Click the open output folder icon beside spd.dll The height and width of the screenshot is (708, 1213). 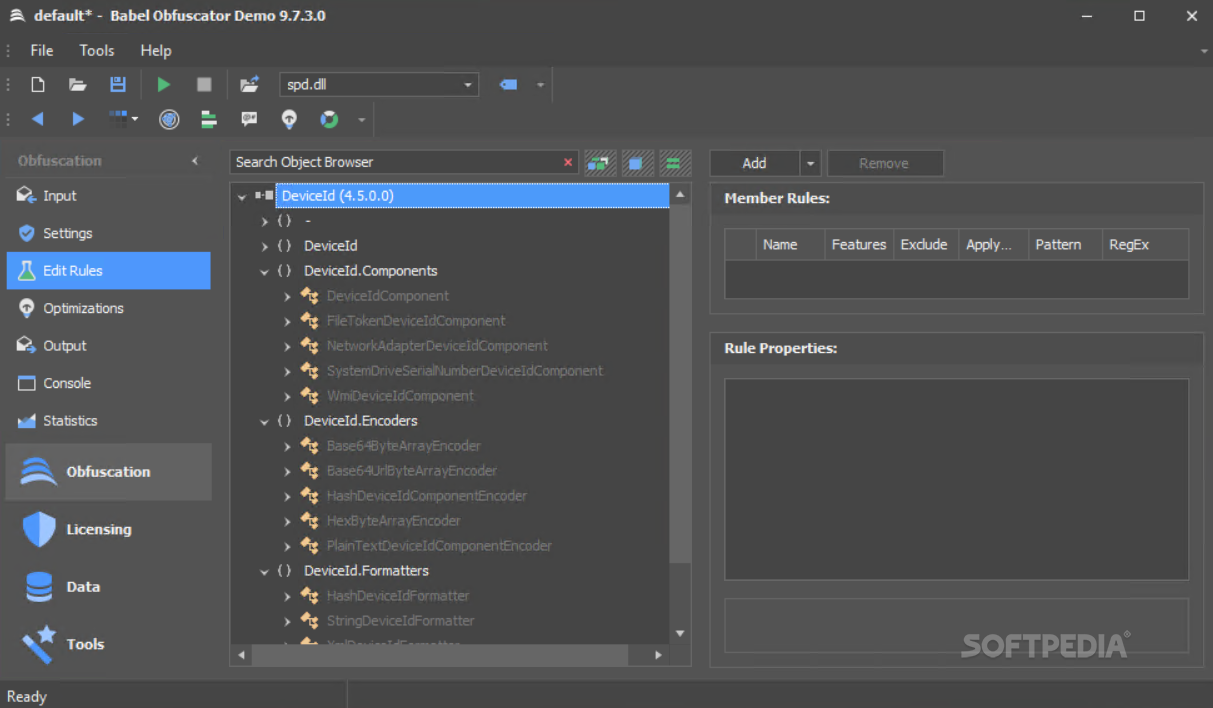pyautogui.click(x=250, y=85)
